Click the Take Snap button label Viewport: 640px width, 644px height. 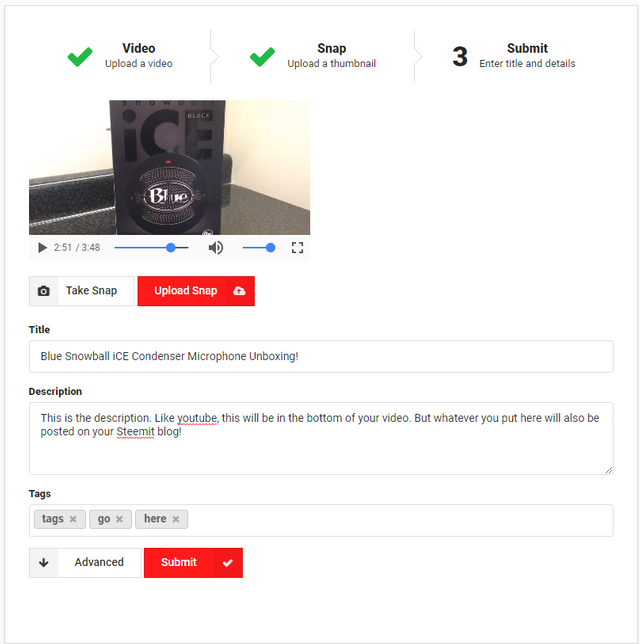[91, 291]
